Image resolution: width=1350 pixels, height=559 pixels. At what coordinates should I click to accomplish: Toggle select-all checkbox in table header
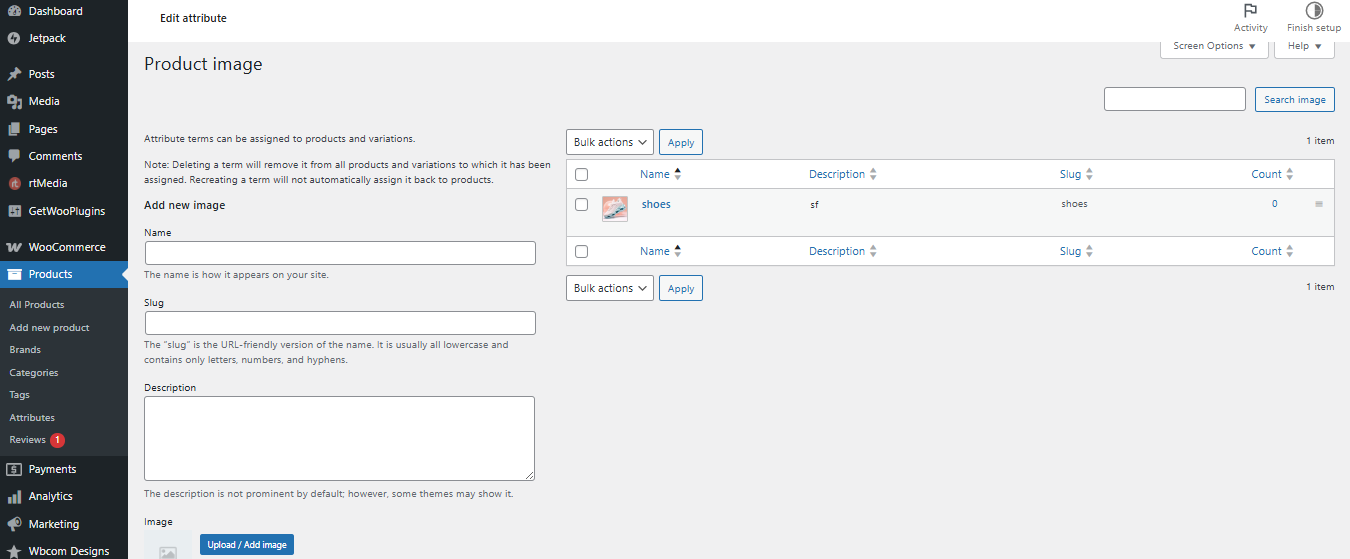click(581, 174)
